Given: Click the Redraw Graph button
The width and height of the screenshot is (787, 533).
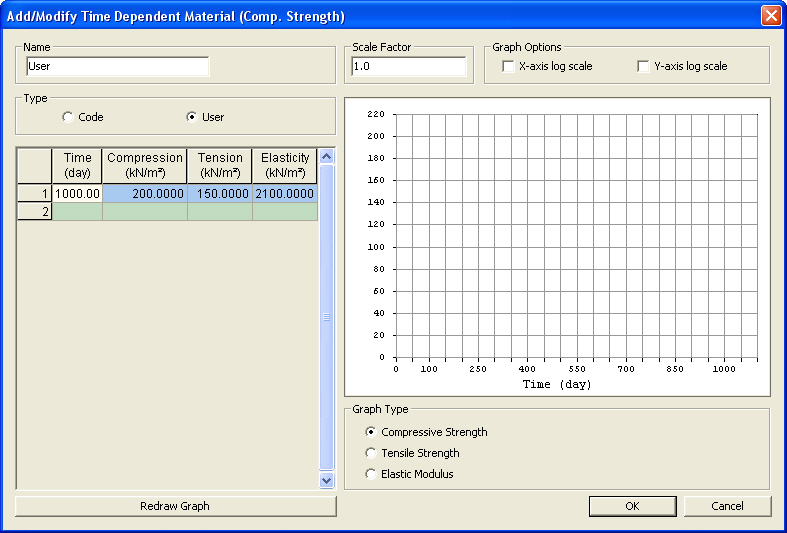Looking at the screenshot, I should pyautogui.click(x=175, y=506).
